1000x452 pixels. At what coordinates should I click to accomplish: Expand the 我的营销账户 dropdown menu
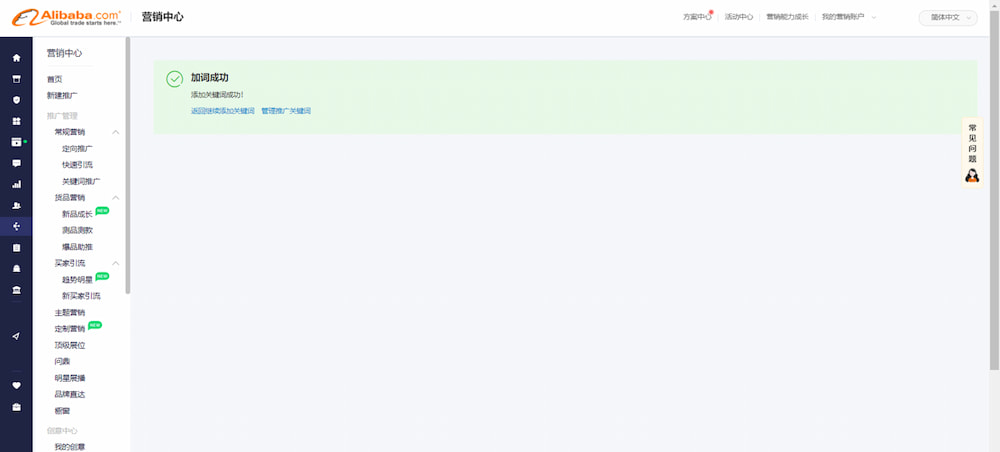[x=848, y=17]
